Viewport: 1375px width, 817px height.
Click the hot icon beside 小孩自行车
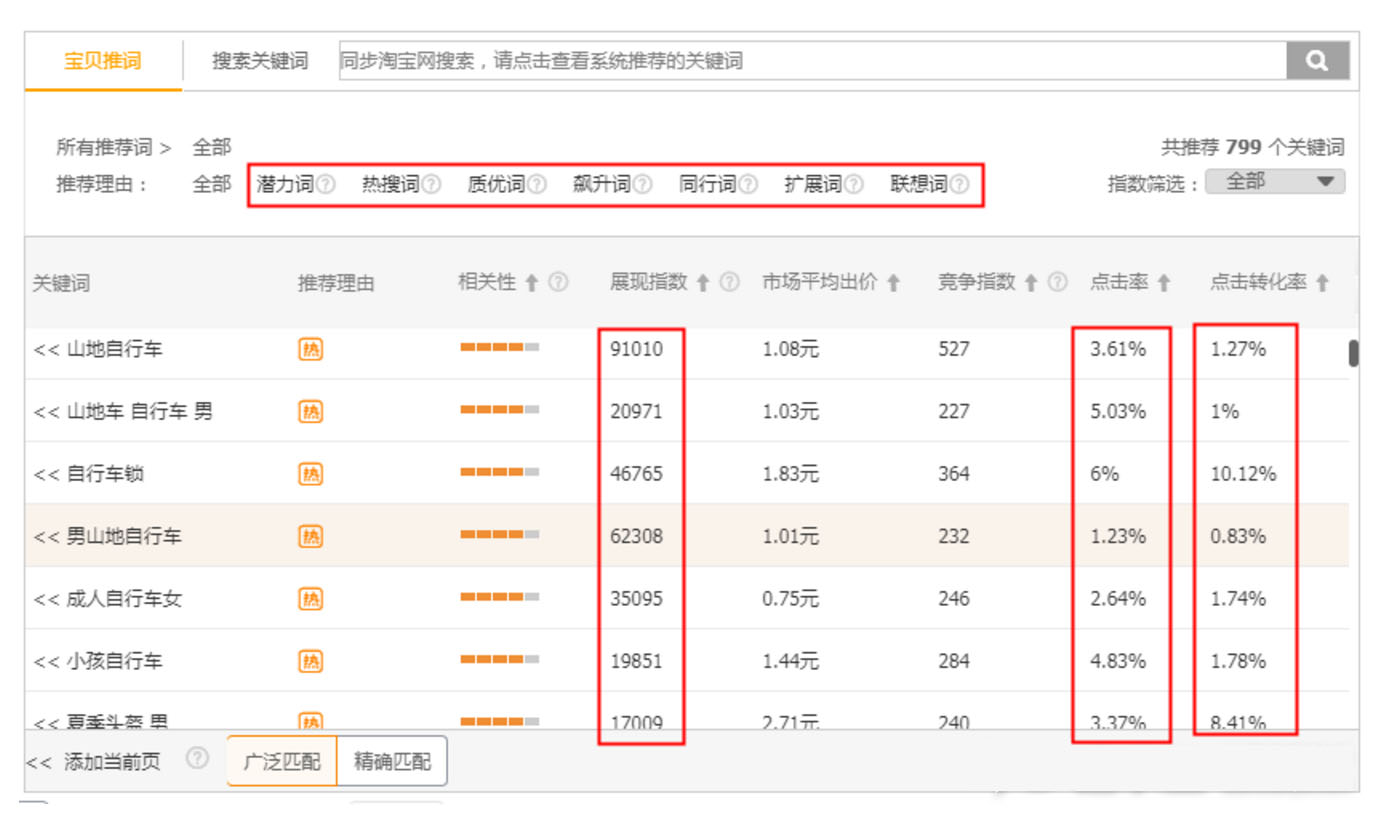pyautogui.click(x=309, y=660)
